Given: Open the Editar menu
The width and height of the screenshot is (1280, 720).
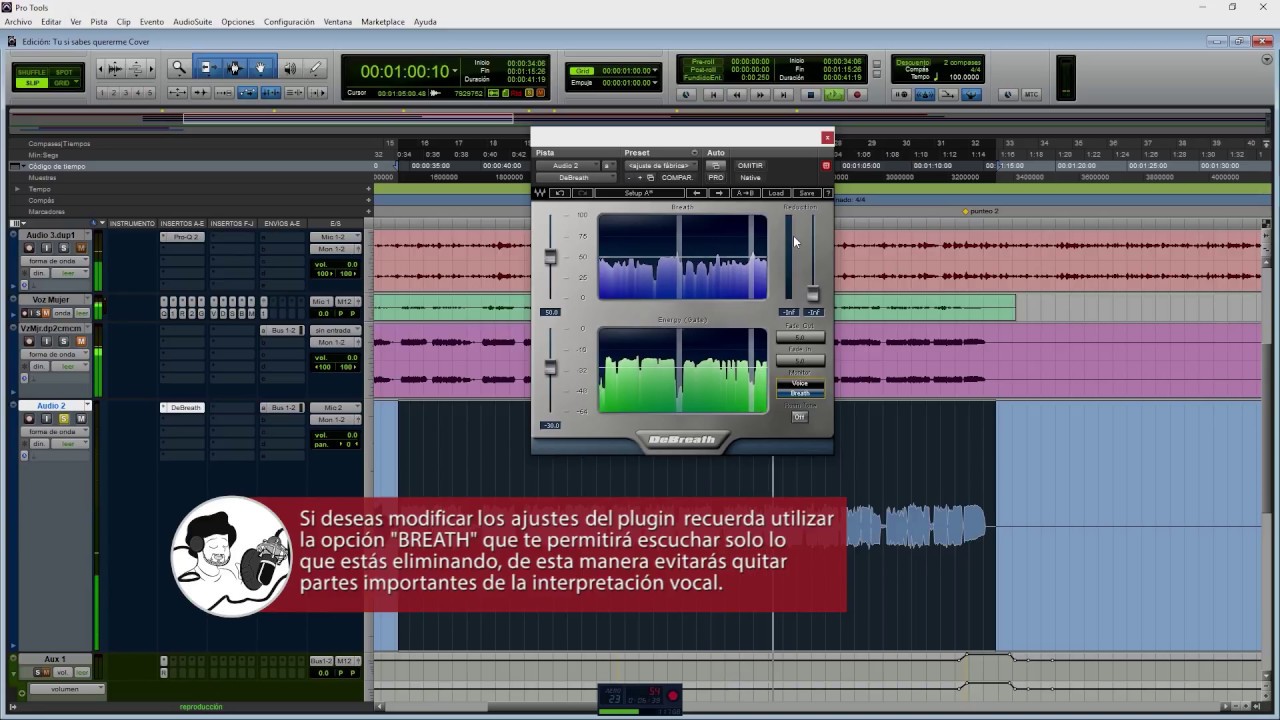Looking at the screenshot, I should pyautogui.click(x=51, y=21).
